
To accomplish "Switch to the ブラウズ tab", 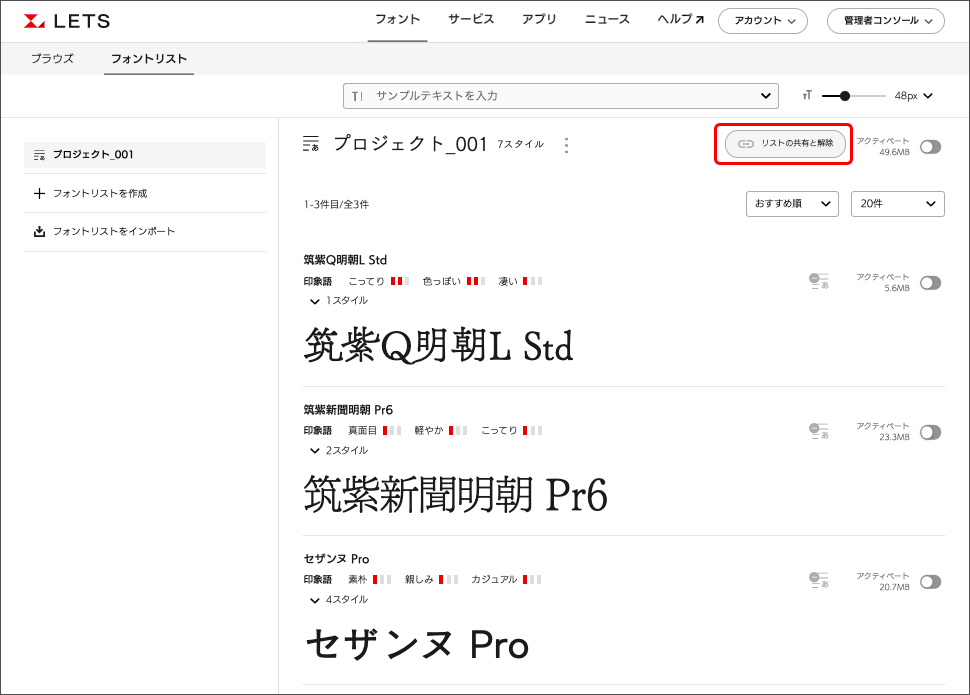I will [x=52, y=59].
